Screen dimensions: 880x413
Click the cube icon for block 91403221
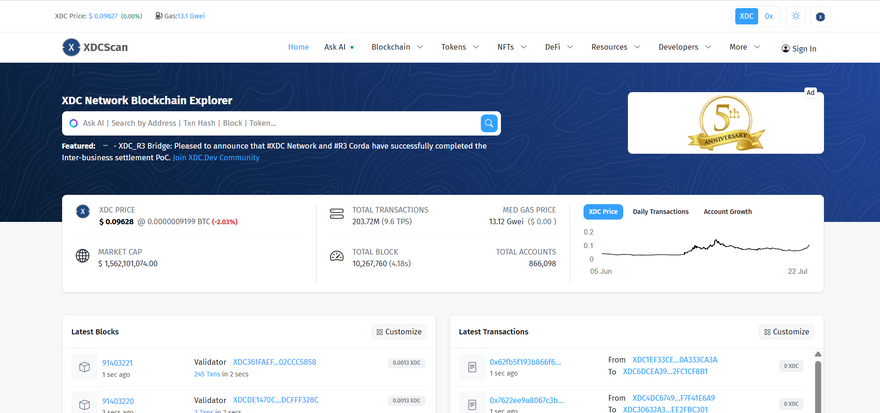pos(85,368)
